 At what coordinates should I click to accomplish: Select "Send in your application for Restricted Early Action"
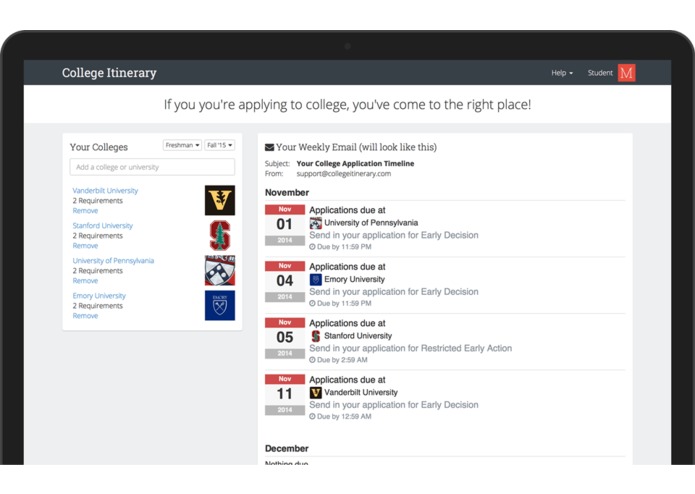(410, 348)
